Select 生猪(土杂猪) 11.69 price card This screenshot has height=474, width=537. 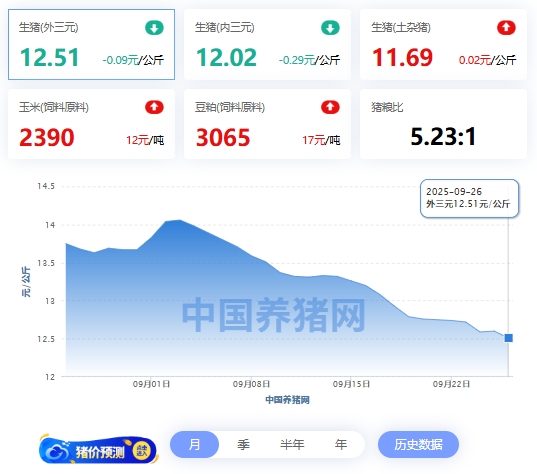(443, 45)
